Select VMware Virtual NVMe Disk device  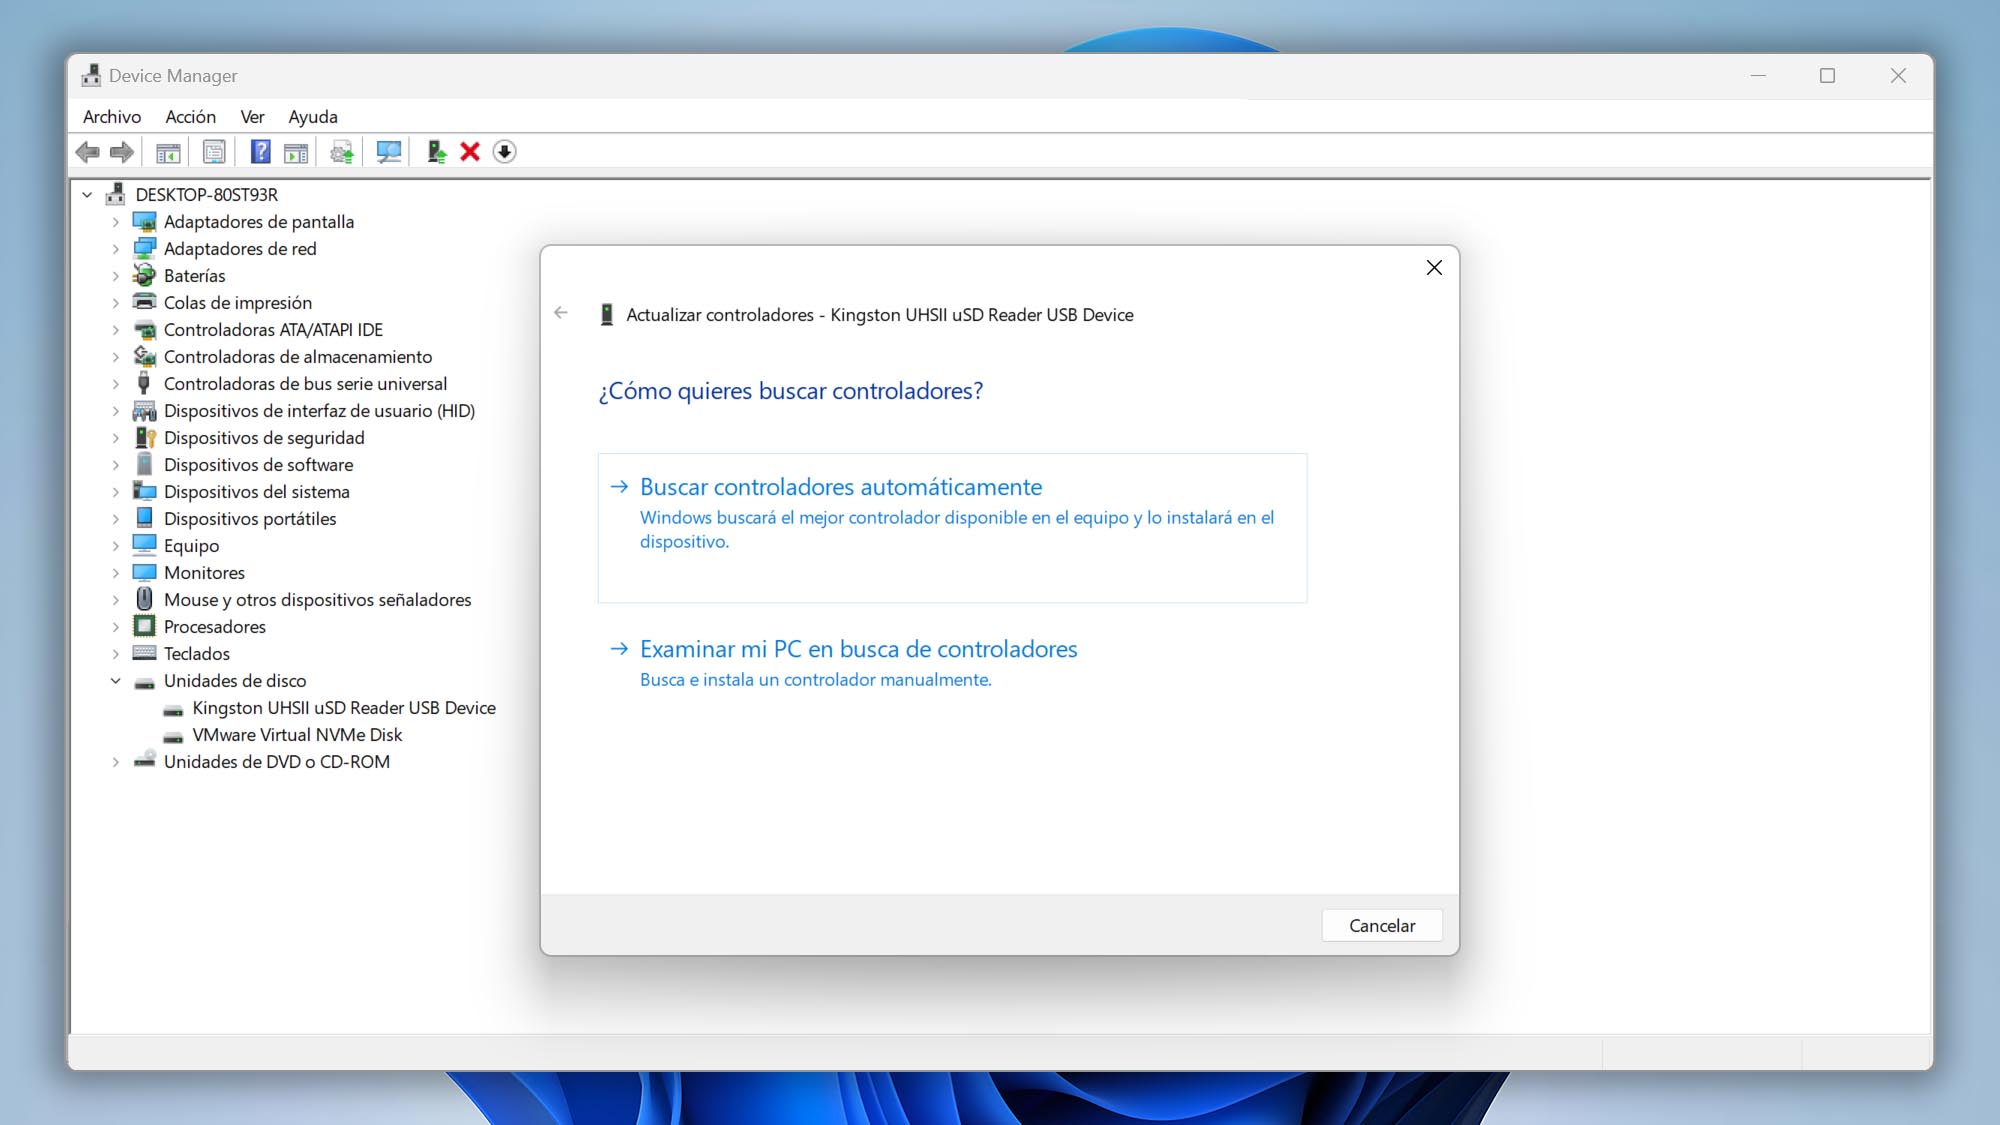click(295, 734)
